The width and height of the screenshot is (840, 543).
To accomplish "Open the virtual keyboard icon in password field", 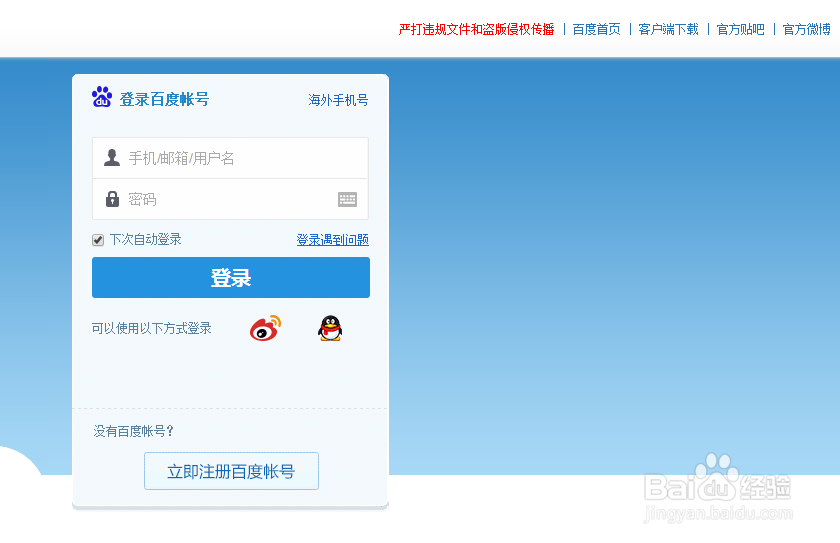I will 347,199.
